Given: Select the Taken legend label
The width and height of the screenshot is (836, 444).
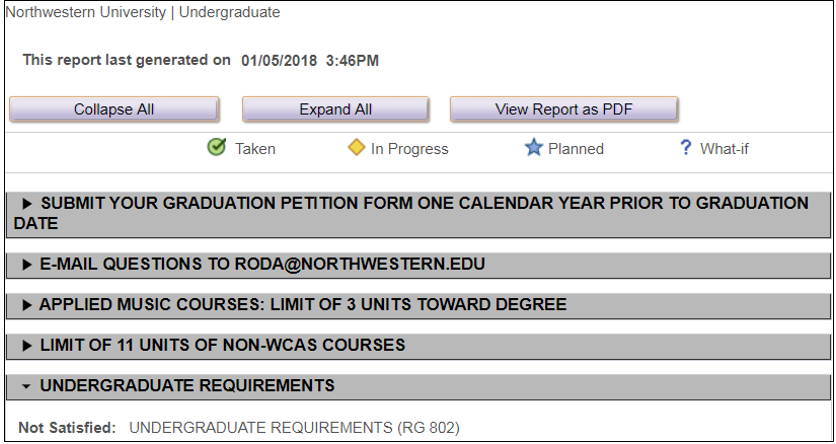Looking at the screenshot, I should 255,149.
